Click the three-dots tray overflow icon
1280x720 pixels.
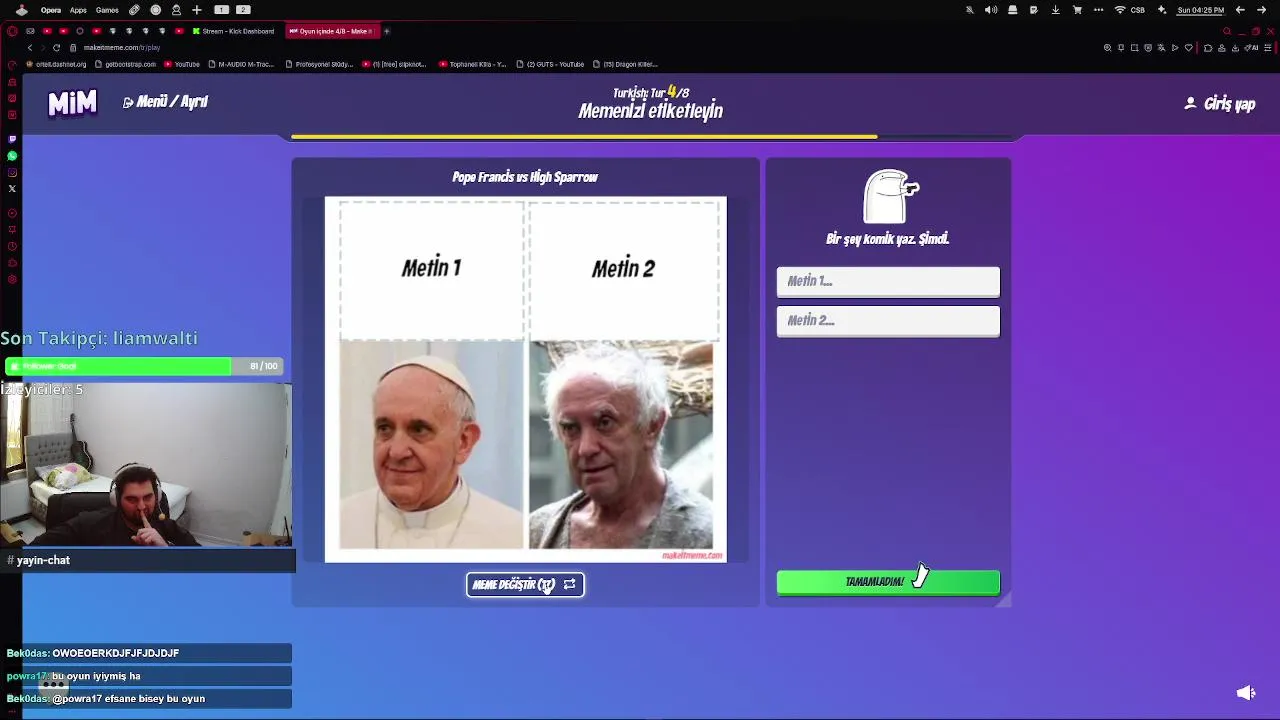1099,10
